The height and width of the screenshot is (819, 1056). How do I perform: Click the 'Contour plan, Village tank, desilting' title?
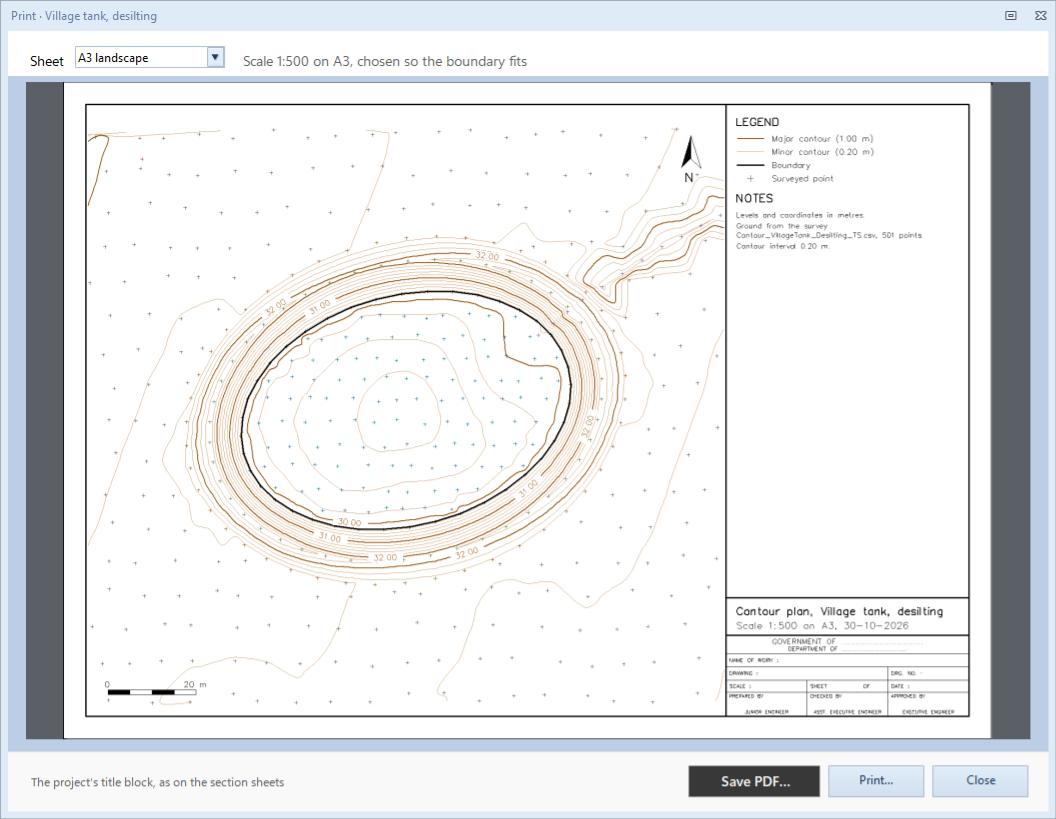pyautogui.click(x=839, y=612)
